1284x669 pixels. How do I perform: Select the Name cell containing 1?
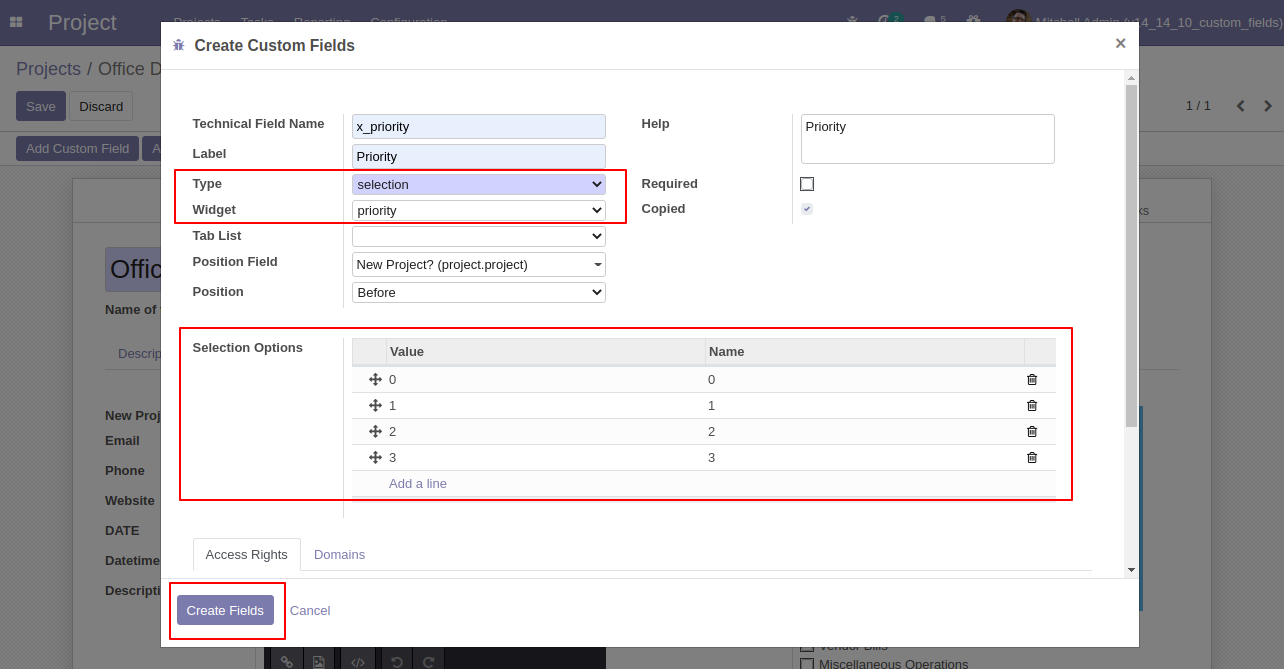point(865,405)
